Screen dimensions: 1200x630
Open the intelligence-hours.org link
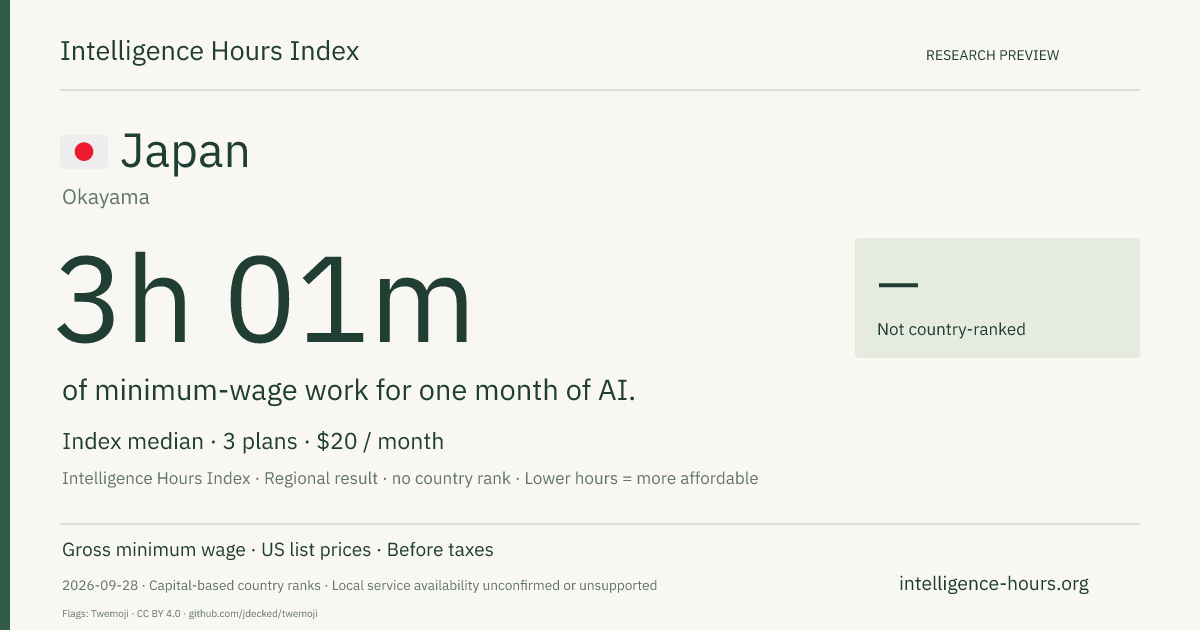994,584
